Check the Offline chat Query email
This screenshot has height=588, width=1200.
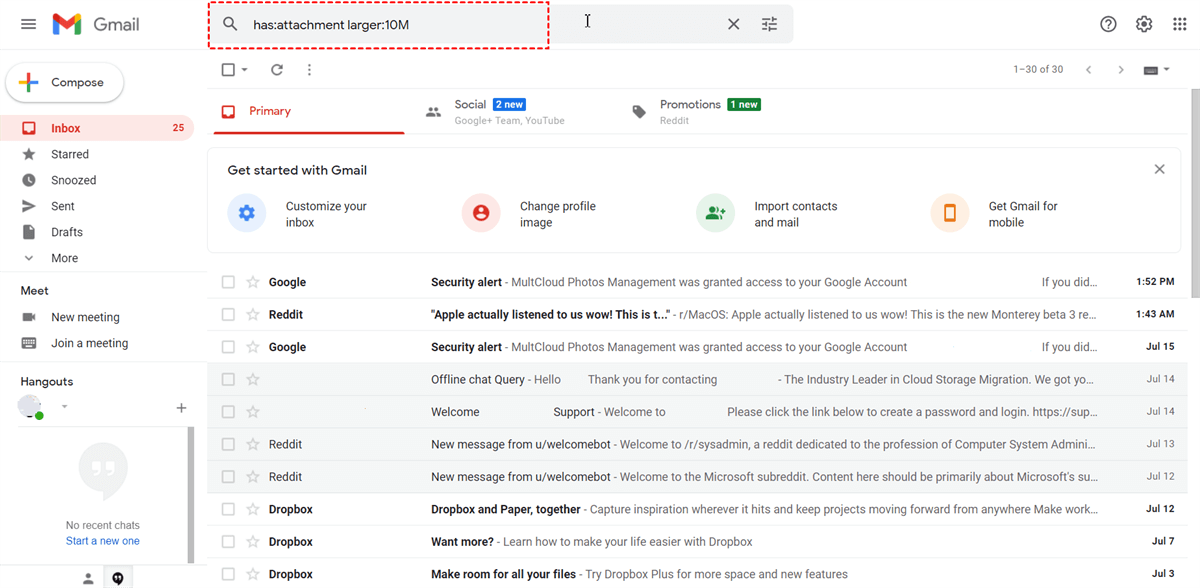coord(228,379)
